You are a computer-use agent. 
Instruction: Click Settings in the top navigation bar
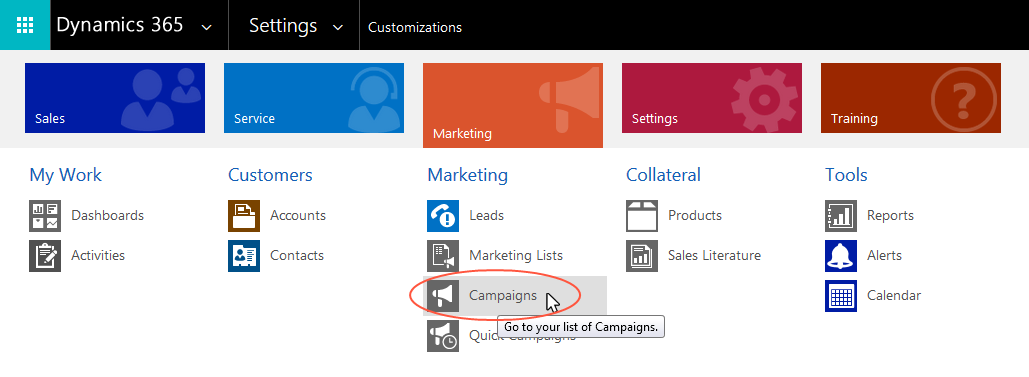click(x=283, y=26)
